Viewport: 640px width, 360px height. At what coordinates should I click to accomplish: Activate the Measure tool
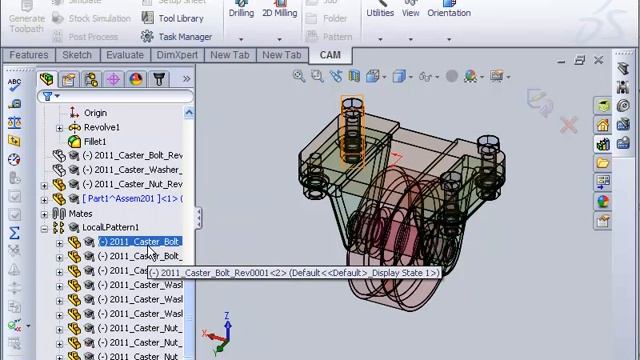coord(14,104)
